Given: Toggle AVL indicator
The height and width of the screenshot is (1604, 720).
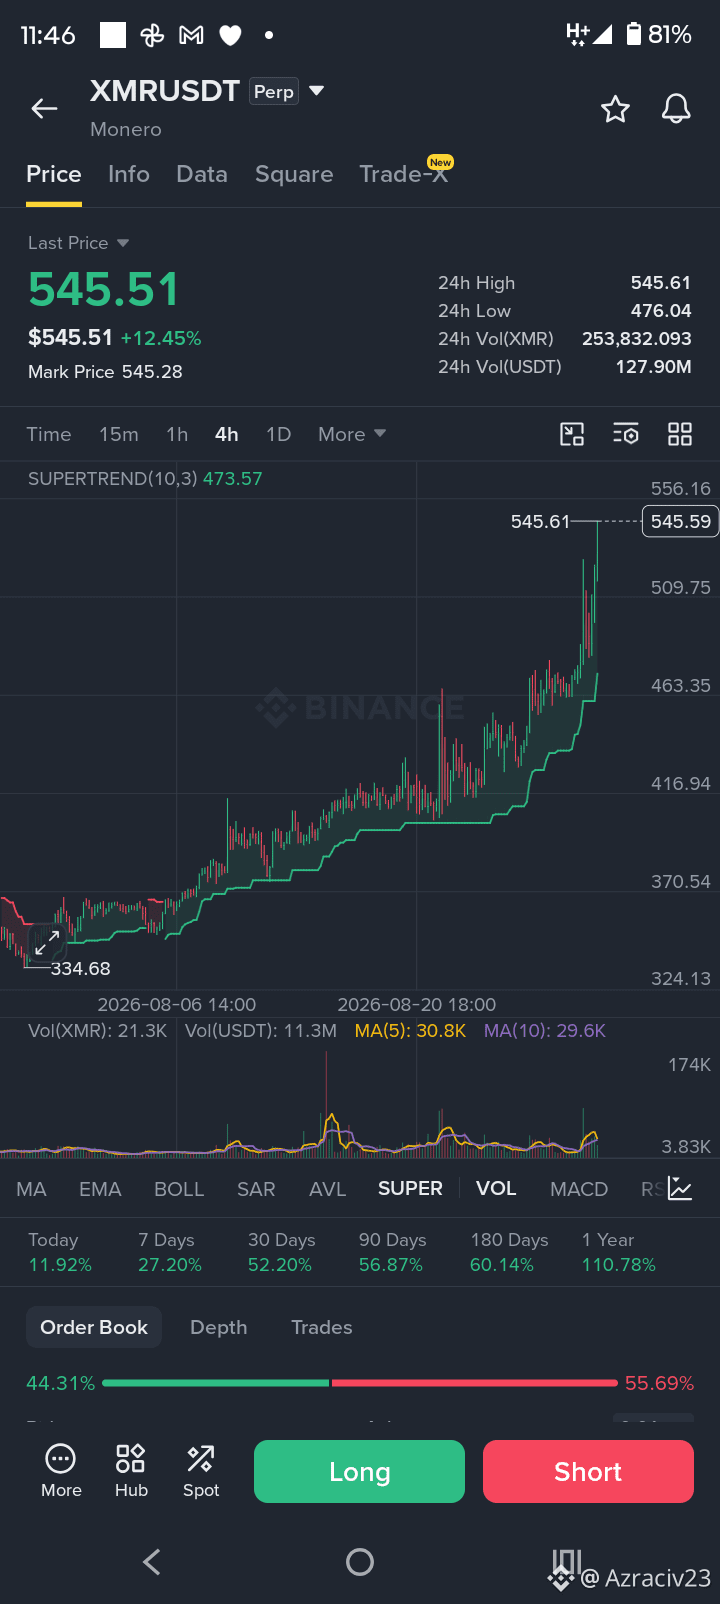Looking at the screenshot, I should [328, 1189].
